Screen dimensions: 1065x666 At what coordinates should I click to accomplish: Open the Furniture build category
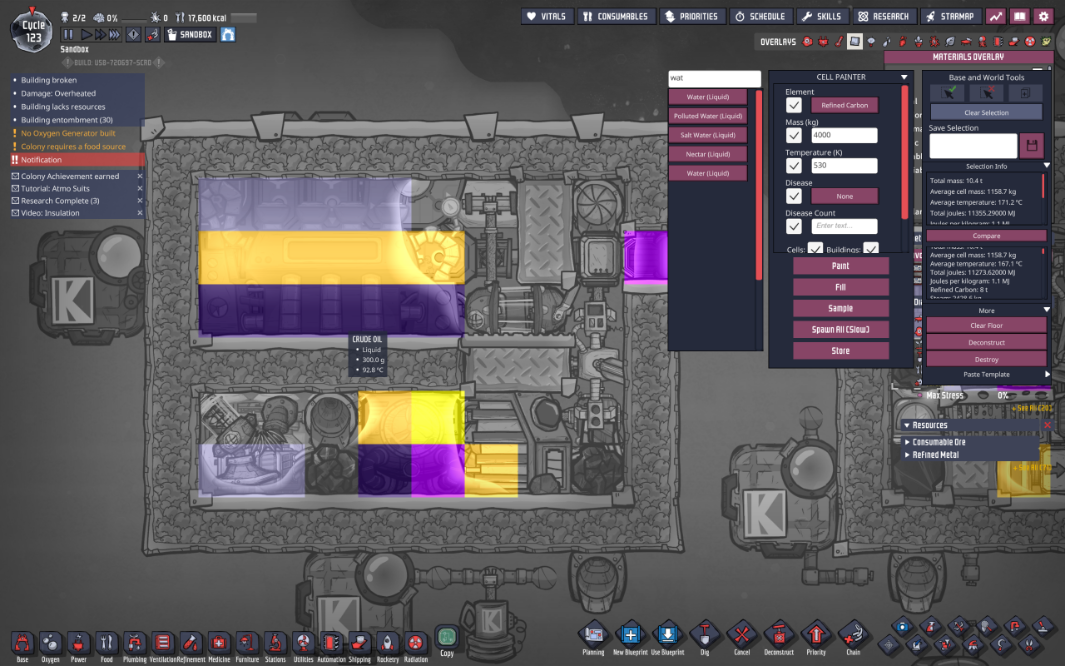(x=247, y=644)
